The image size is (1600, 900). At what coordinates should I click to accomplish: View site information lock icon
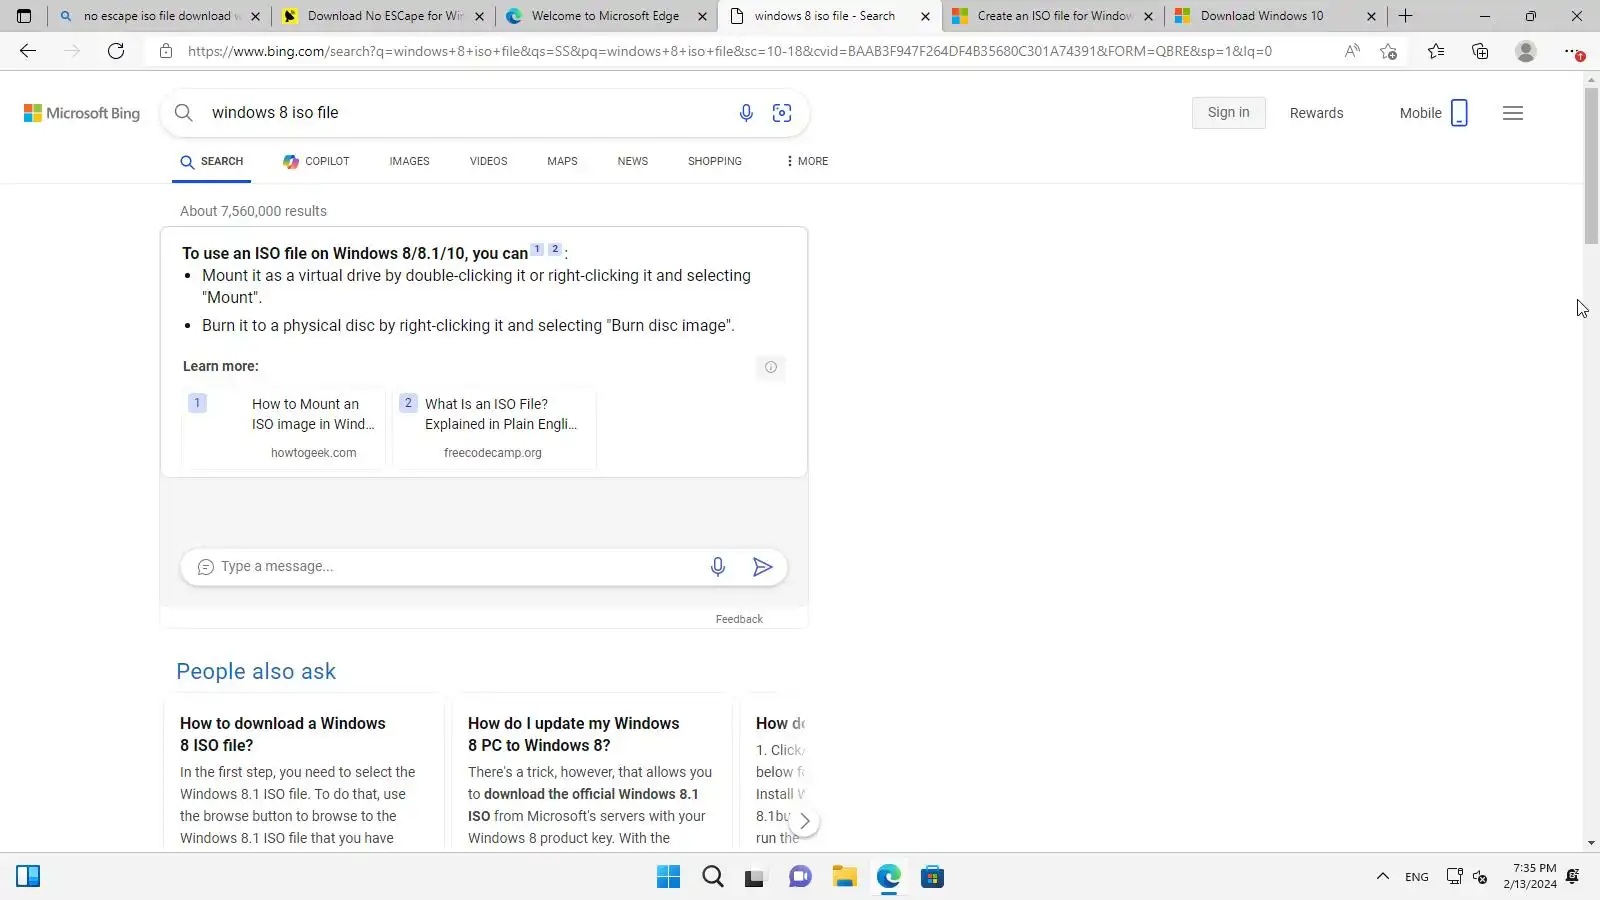pyautogui.click(x=166, y=51)
